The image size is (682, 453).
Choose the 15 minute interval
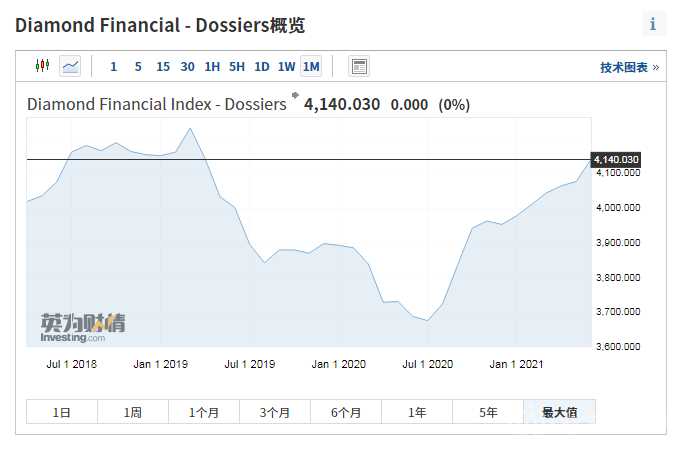pyautogui.click(x=163, y=67)
